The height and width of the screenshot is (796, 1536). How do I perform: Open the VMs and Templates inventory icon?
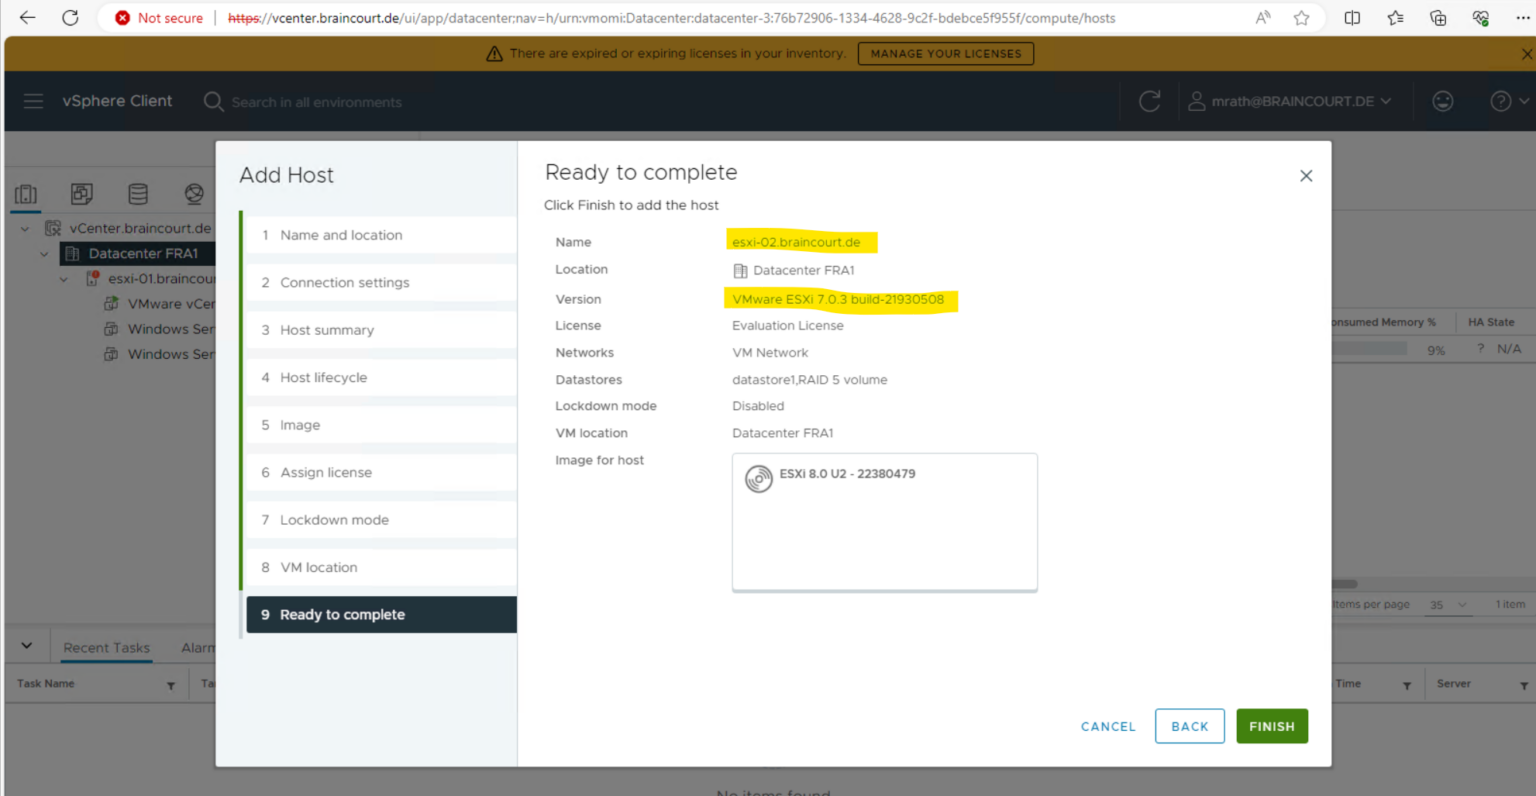[81, 193]
